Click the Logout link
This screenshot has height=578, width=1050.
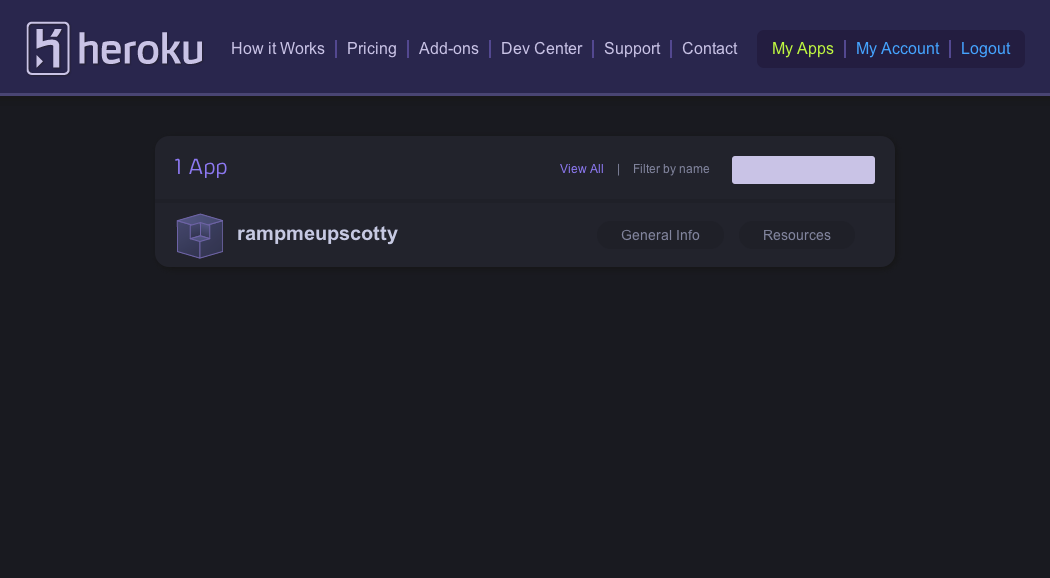click(x=986, y=48)
